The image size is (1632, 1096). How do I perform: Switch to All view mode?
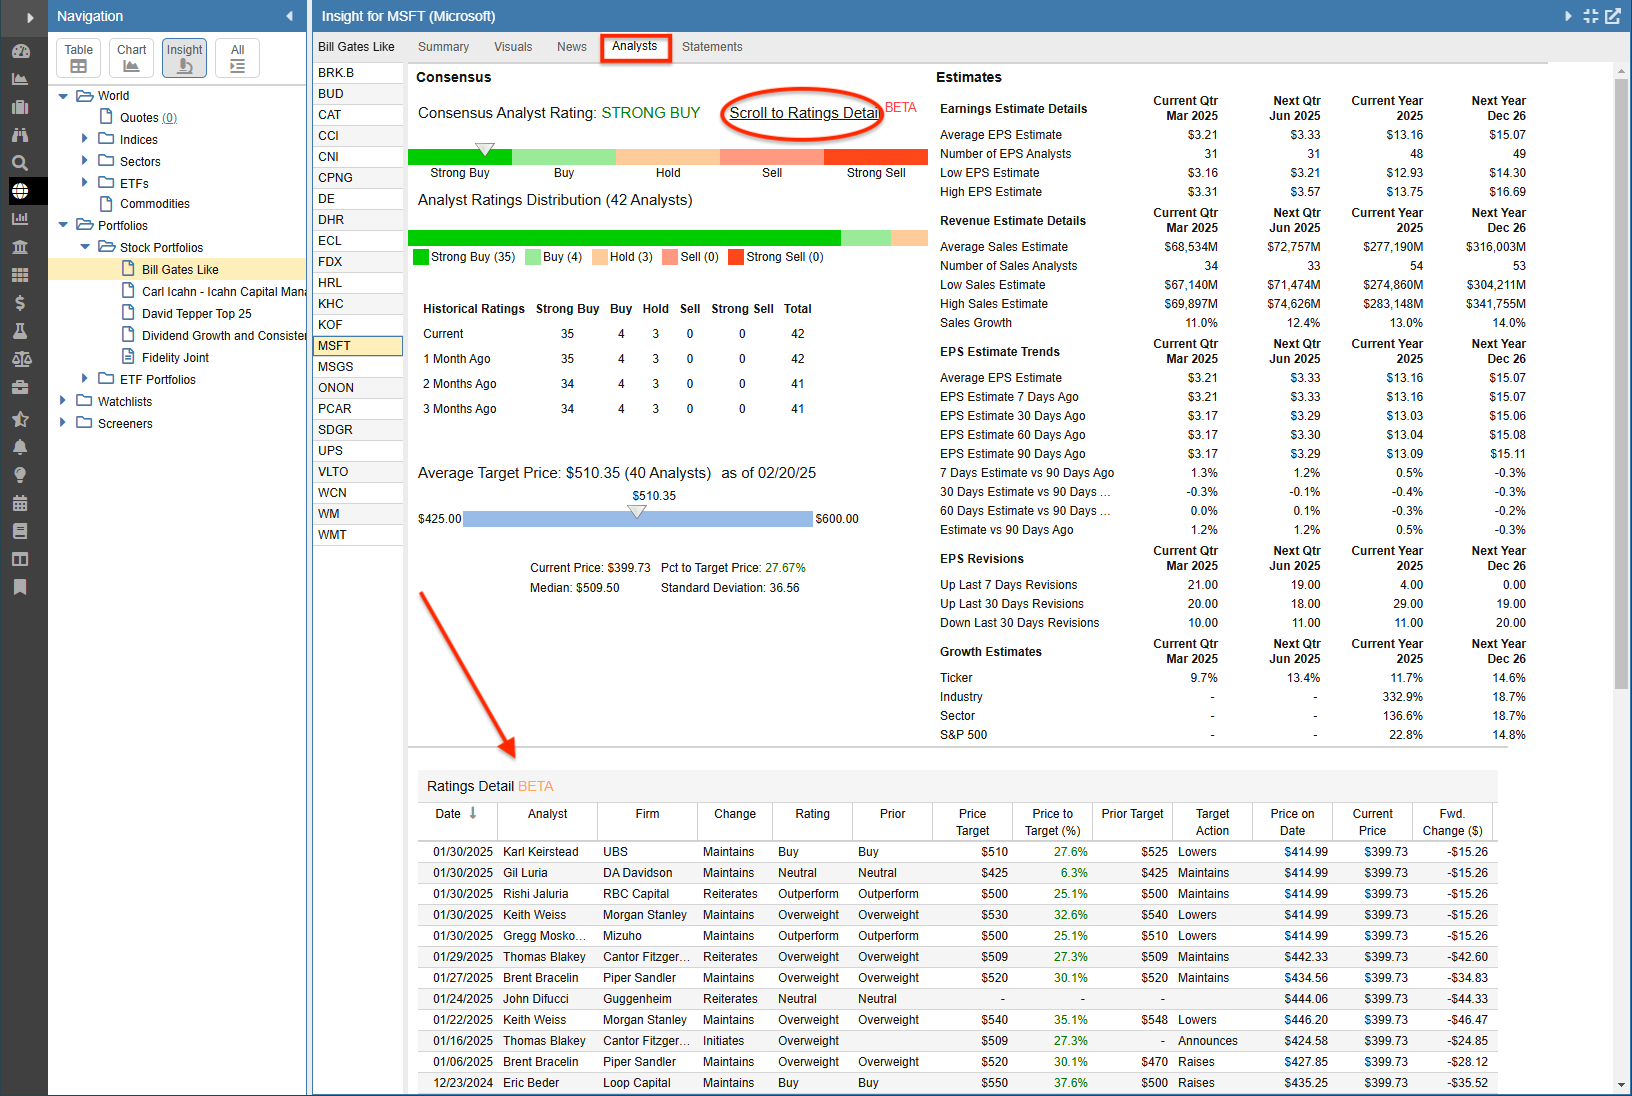(237, 58)
